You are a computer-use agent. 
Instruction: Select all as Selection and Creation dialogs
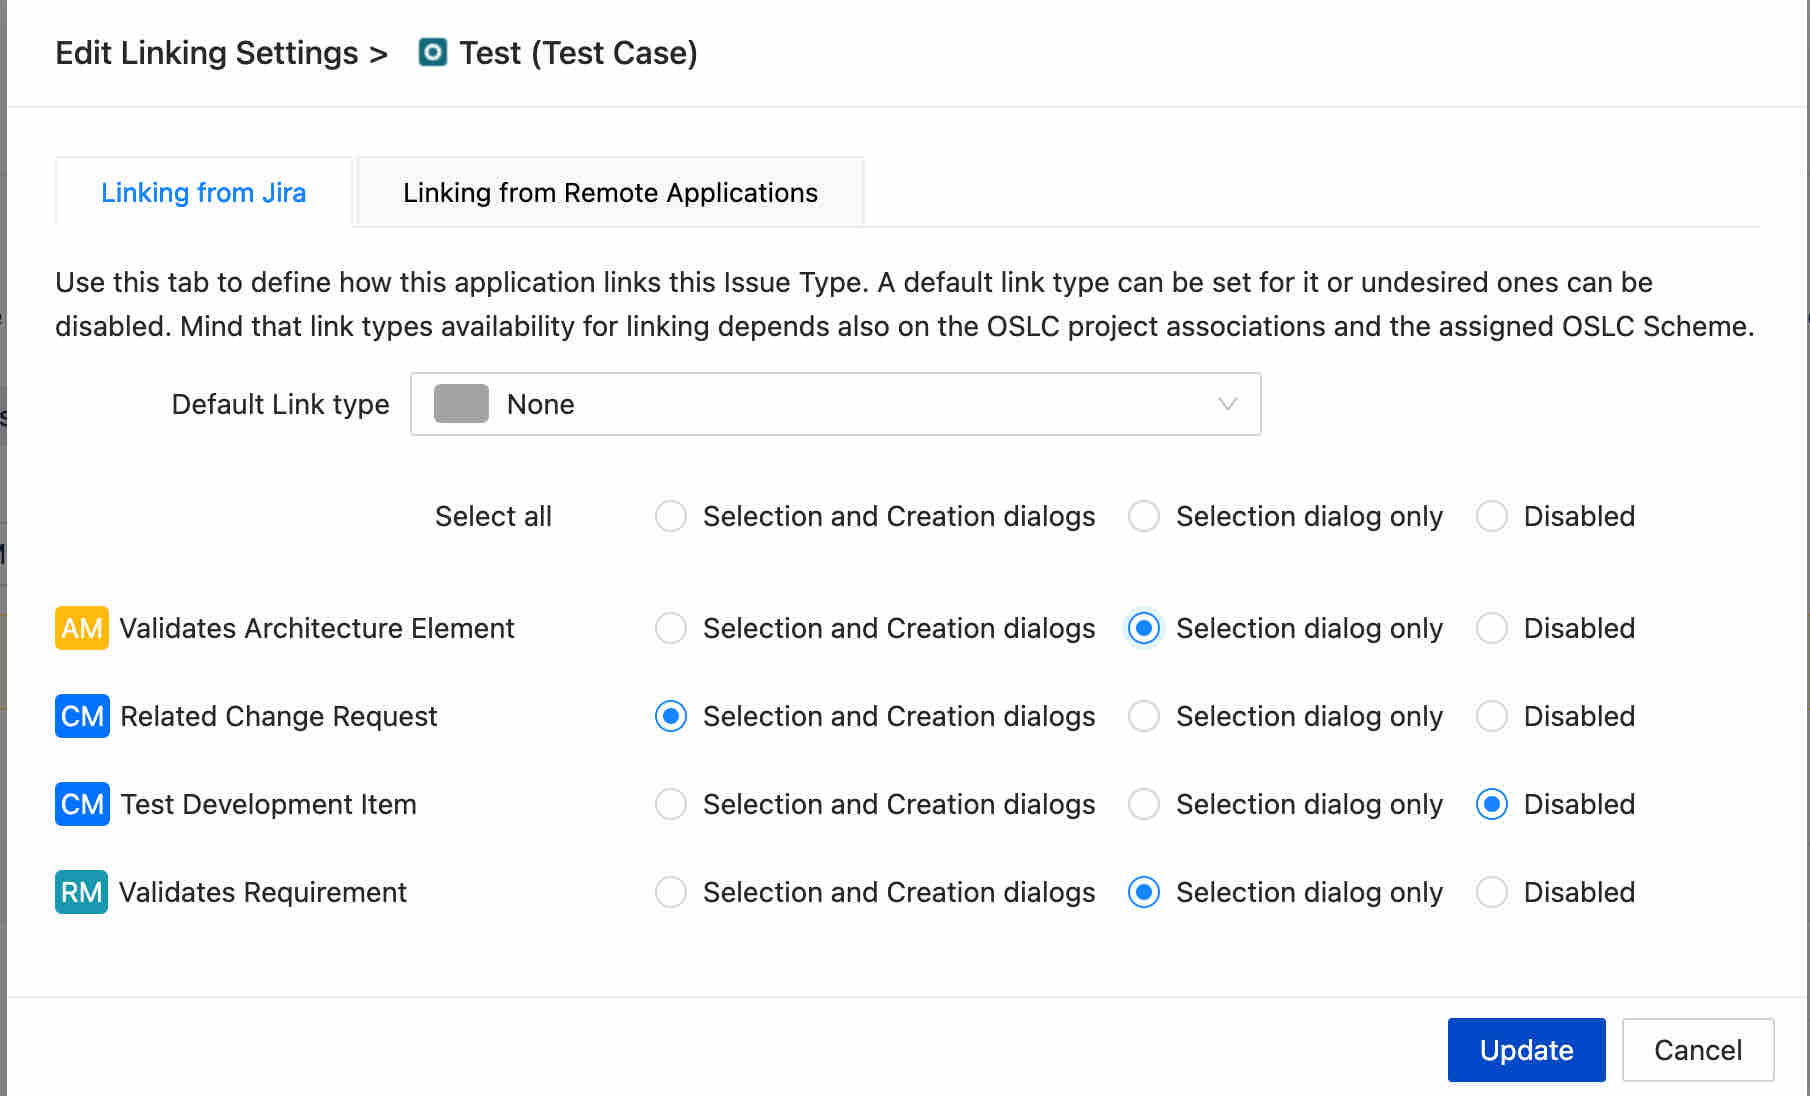[x=671, y=516]
